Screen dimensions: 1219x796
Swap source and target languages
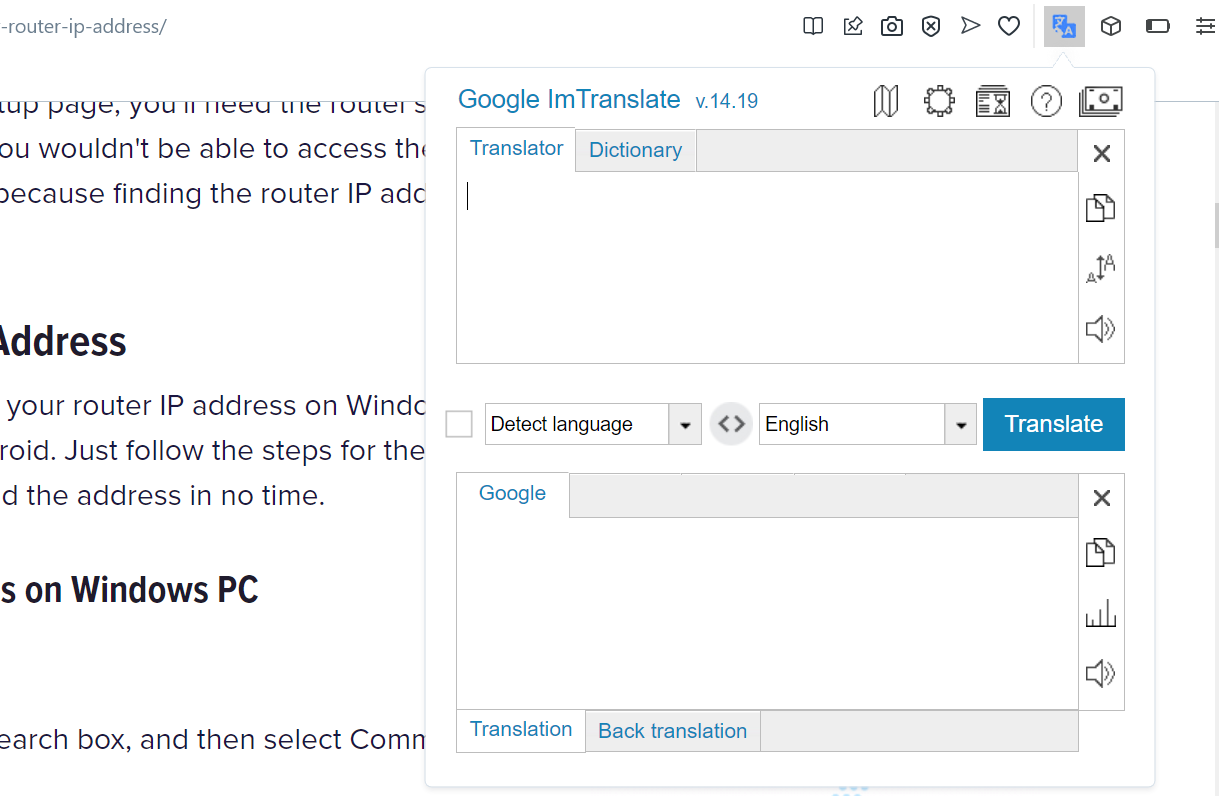click(731, 424)
